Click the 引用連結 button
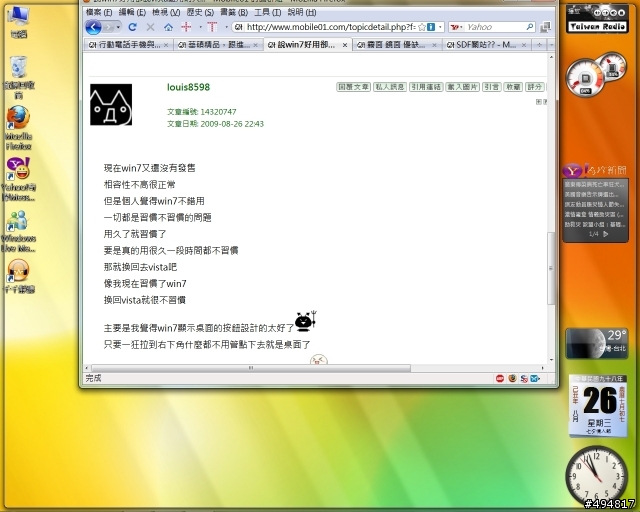Image resolution: width=640 pixels, height=512 pixels. [426, 87]
